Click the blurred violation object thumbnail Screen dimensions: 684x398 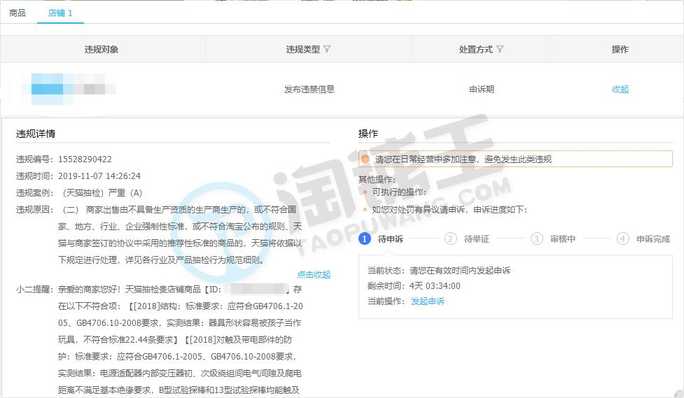tap(68, 89)
